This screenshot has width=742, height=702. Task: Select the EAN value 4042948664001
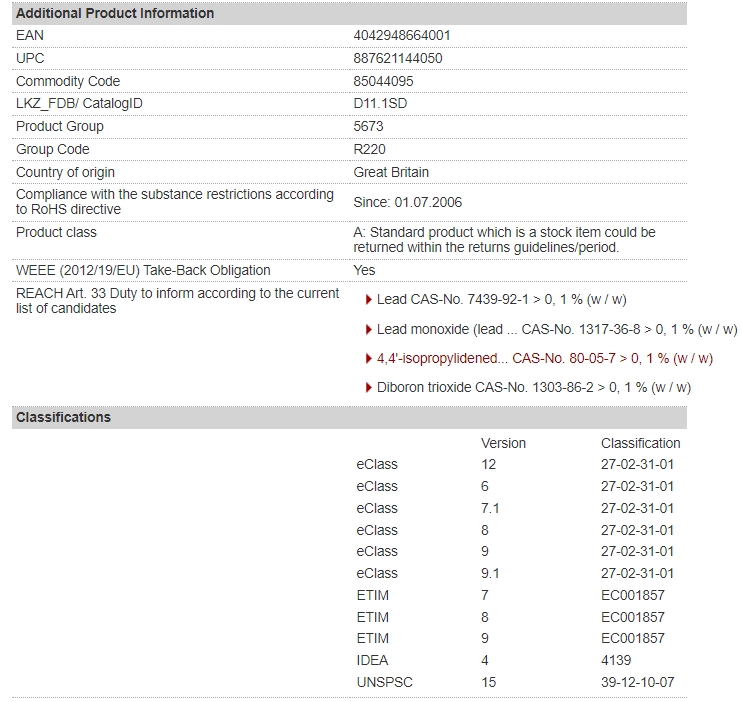(402, 36)
